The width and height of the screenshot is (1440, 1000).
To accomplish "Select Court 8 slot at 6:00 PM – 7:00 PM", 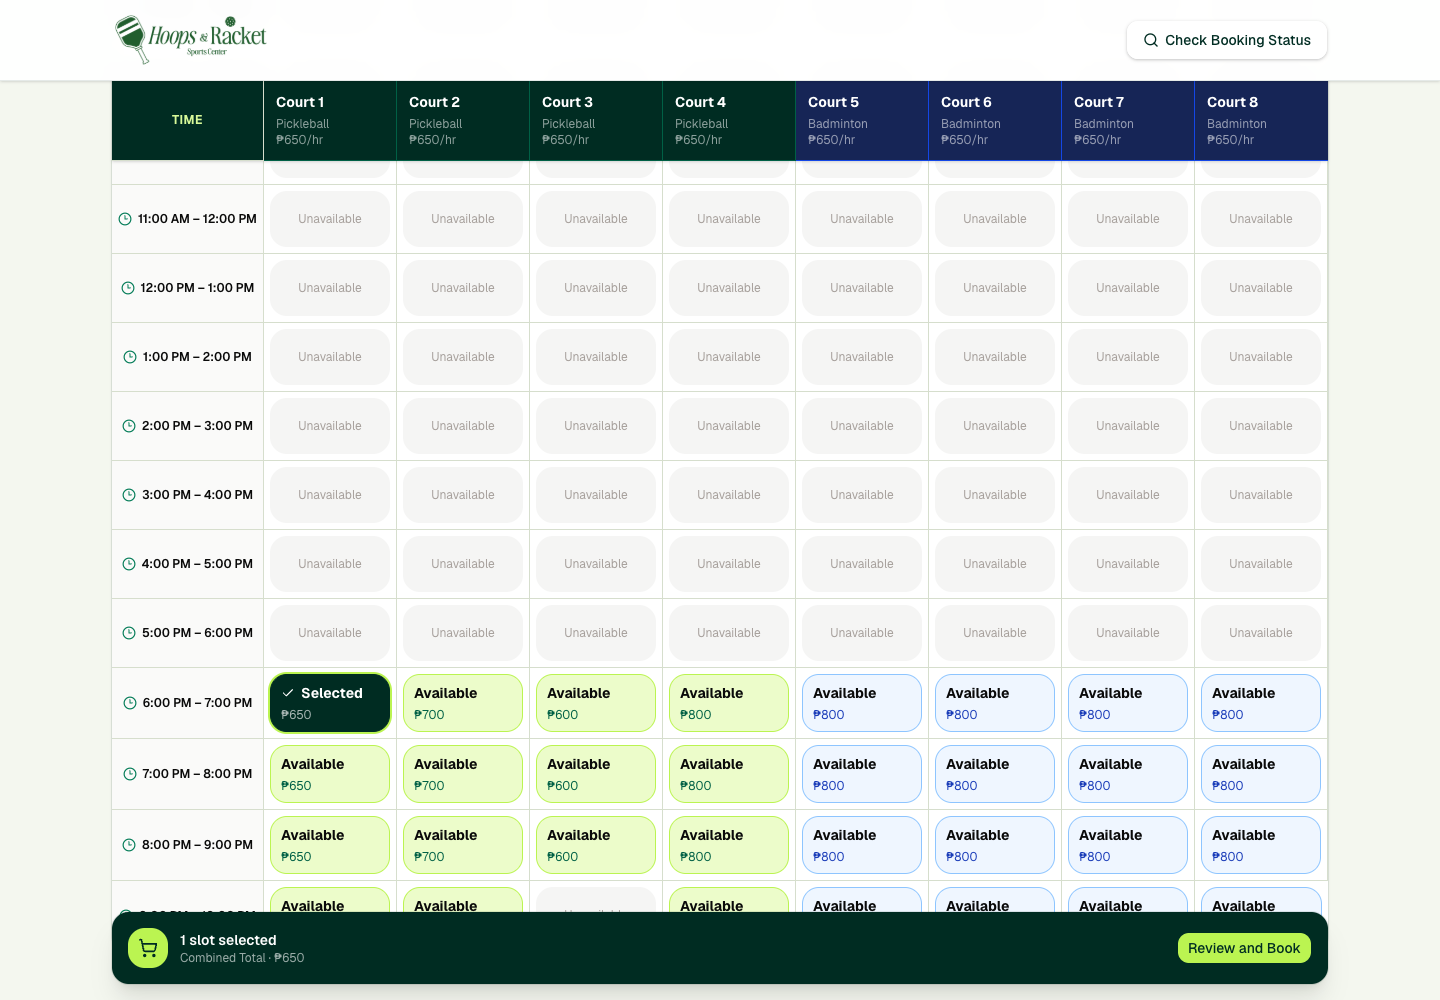I will 1261,703.
